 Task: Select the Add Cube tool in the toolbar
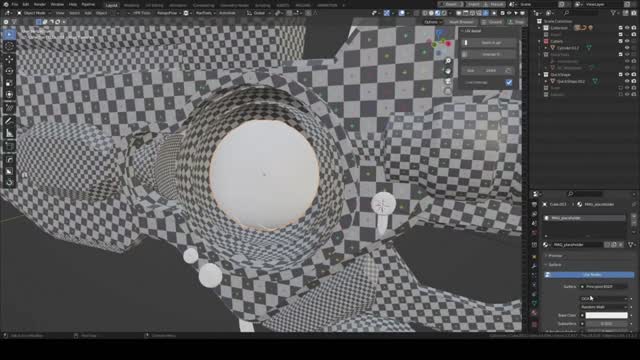pos(9,146)
